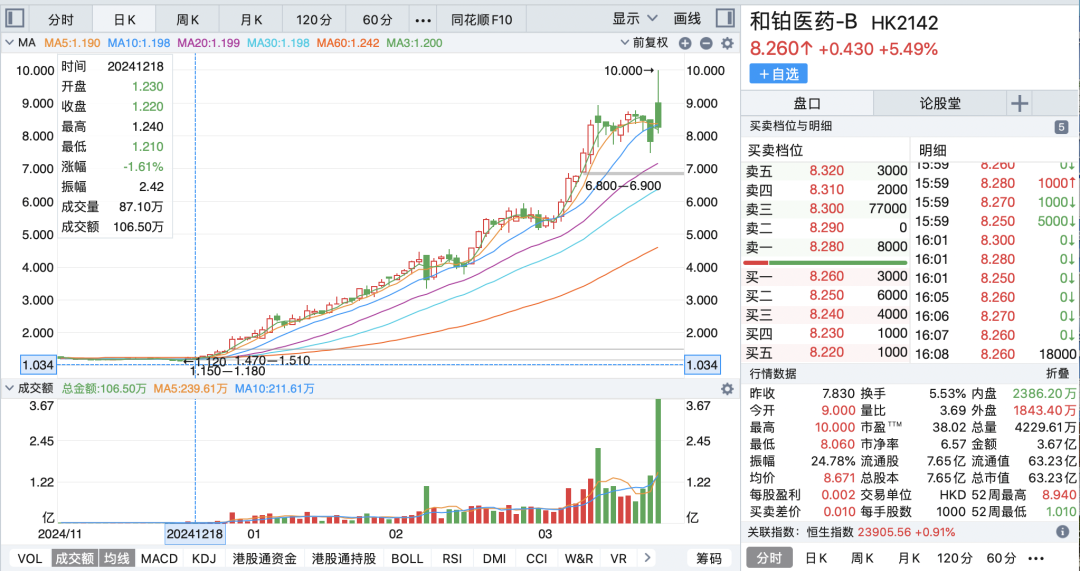Open more periods ellipsis in bottom-right bar
This screenshot has width=1080, height=571.
pos(1035,558)
